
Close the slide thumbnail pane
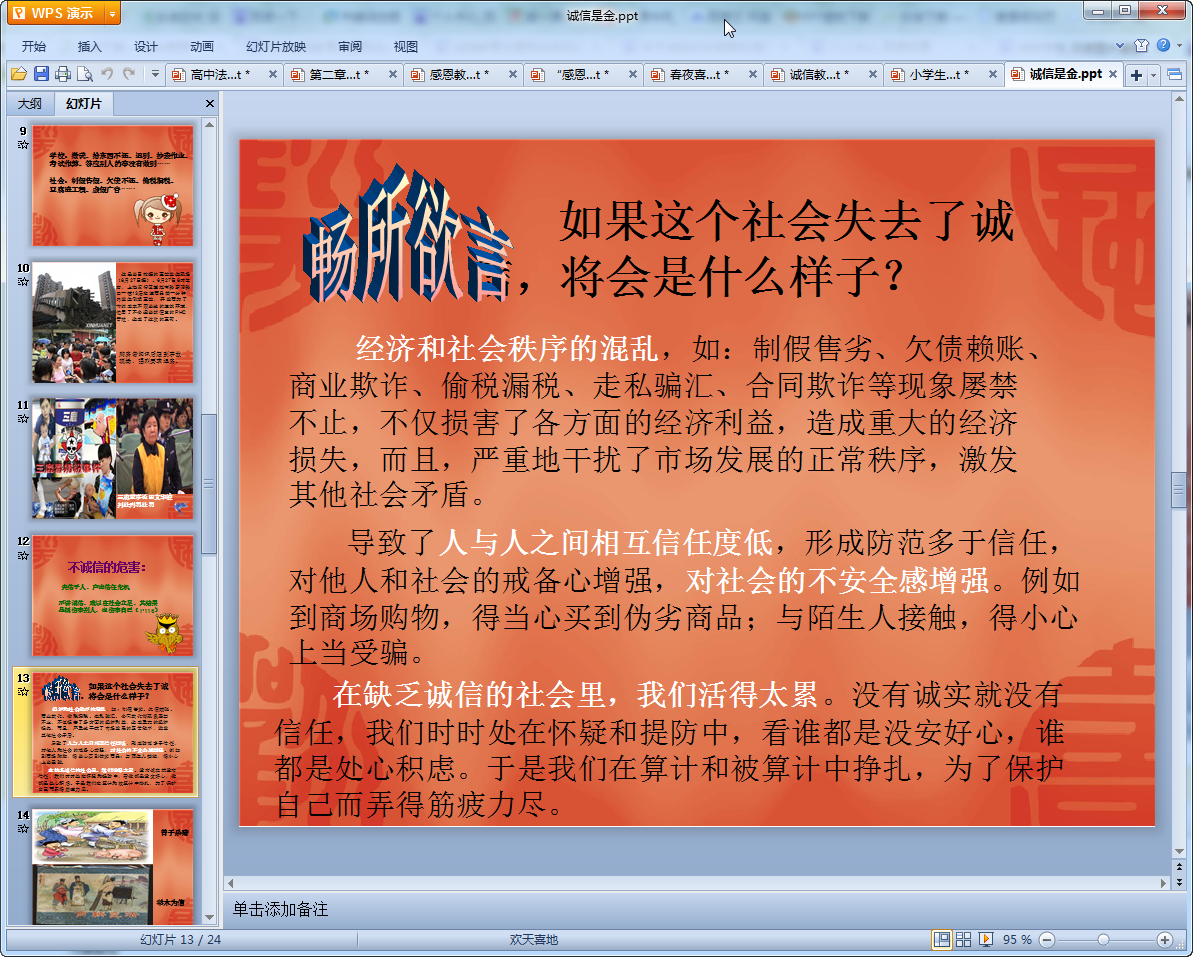click(210, 103)
